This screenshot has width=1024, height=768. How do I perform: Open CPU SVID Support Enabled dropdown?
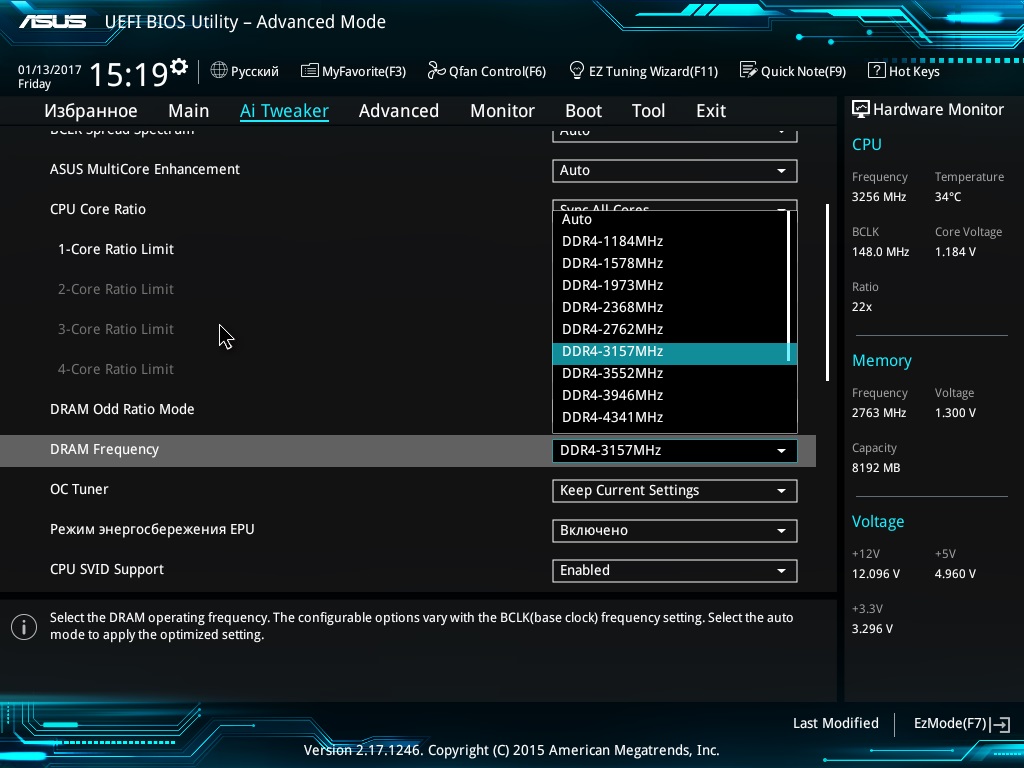pyautogui.click(x=675, y=570)
